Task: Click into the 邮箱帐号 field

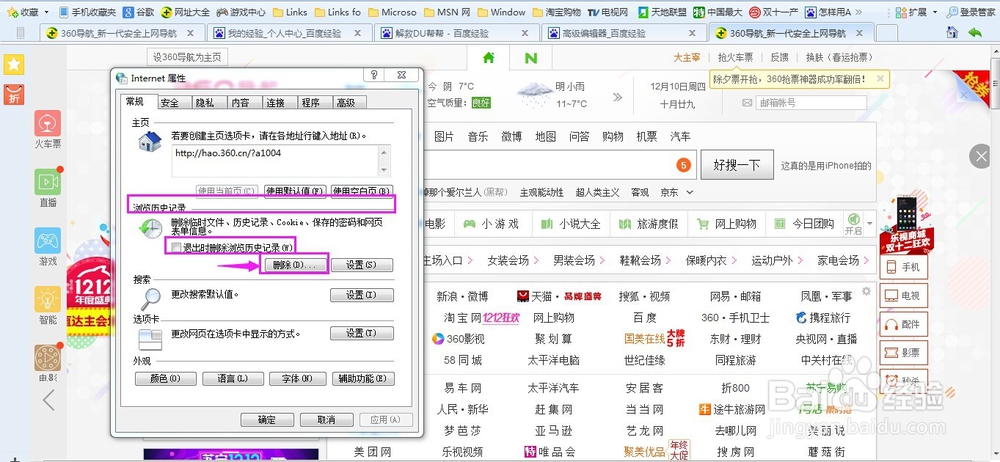Action: (811, 103)
